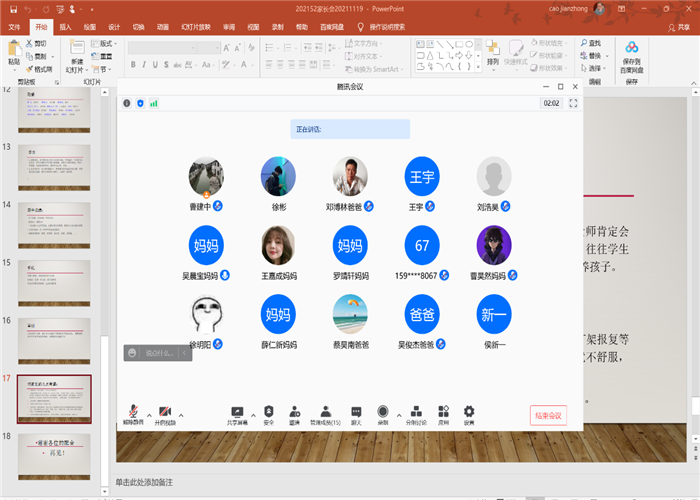Select the rectangle shape in shapes gallery
Viewport: 700px width, 500px height.
[x=459, y=44]
